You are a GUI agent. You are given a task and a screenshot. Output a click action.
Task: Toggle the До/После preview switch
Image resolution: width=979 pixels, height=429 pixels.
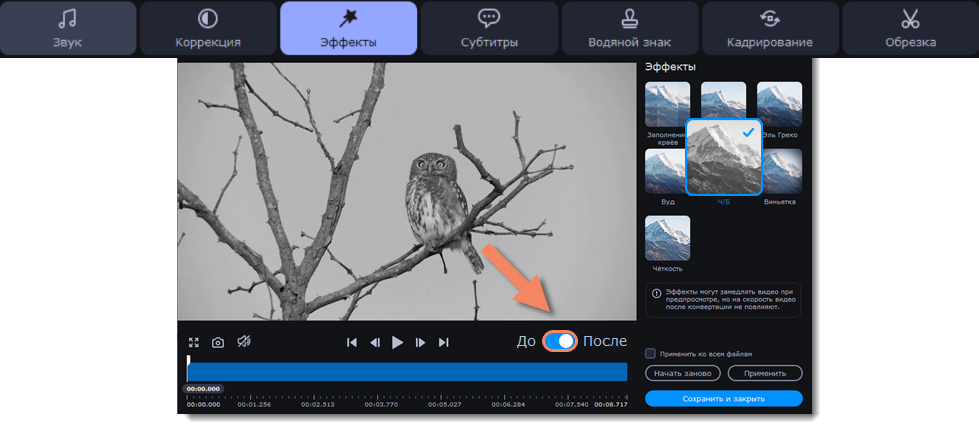(x=560, y=342)
